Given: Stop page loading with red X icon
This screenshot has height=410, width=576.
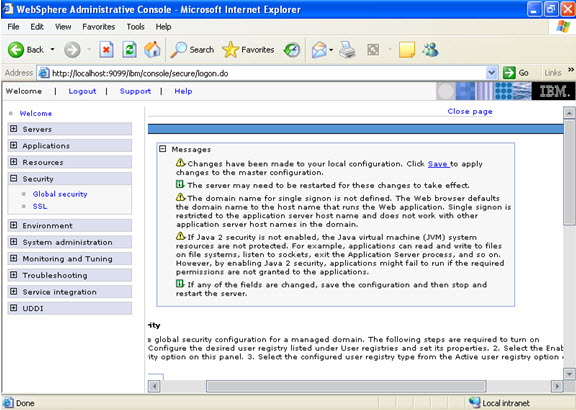Looking at the screenshot, I should [x=106, y=49].
